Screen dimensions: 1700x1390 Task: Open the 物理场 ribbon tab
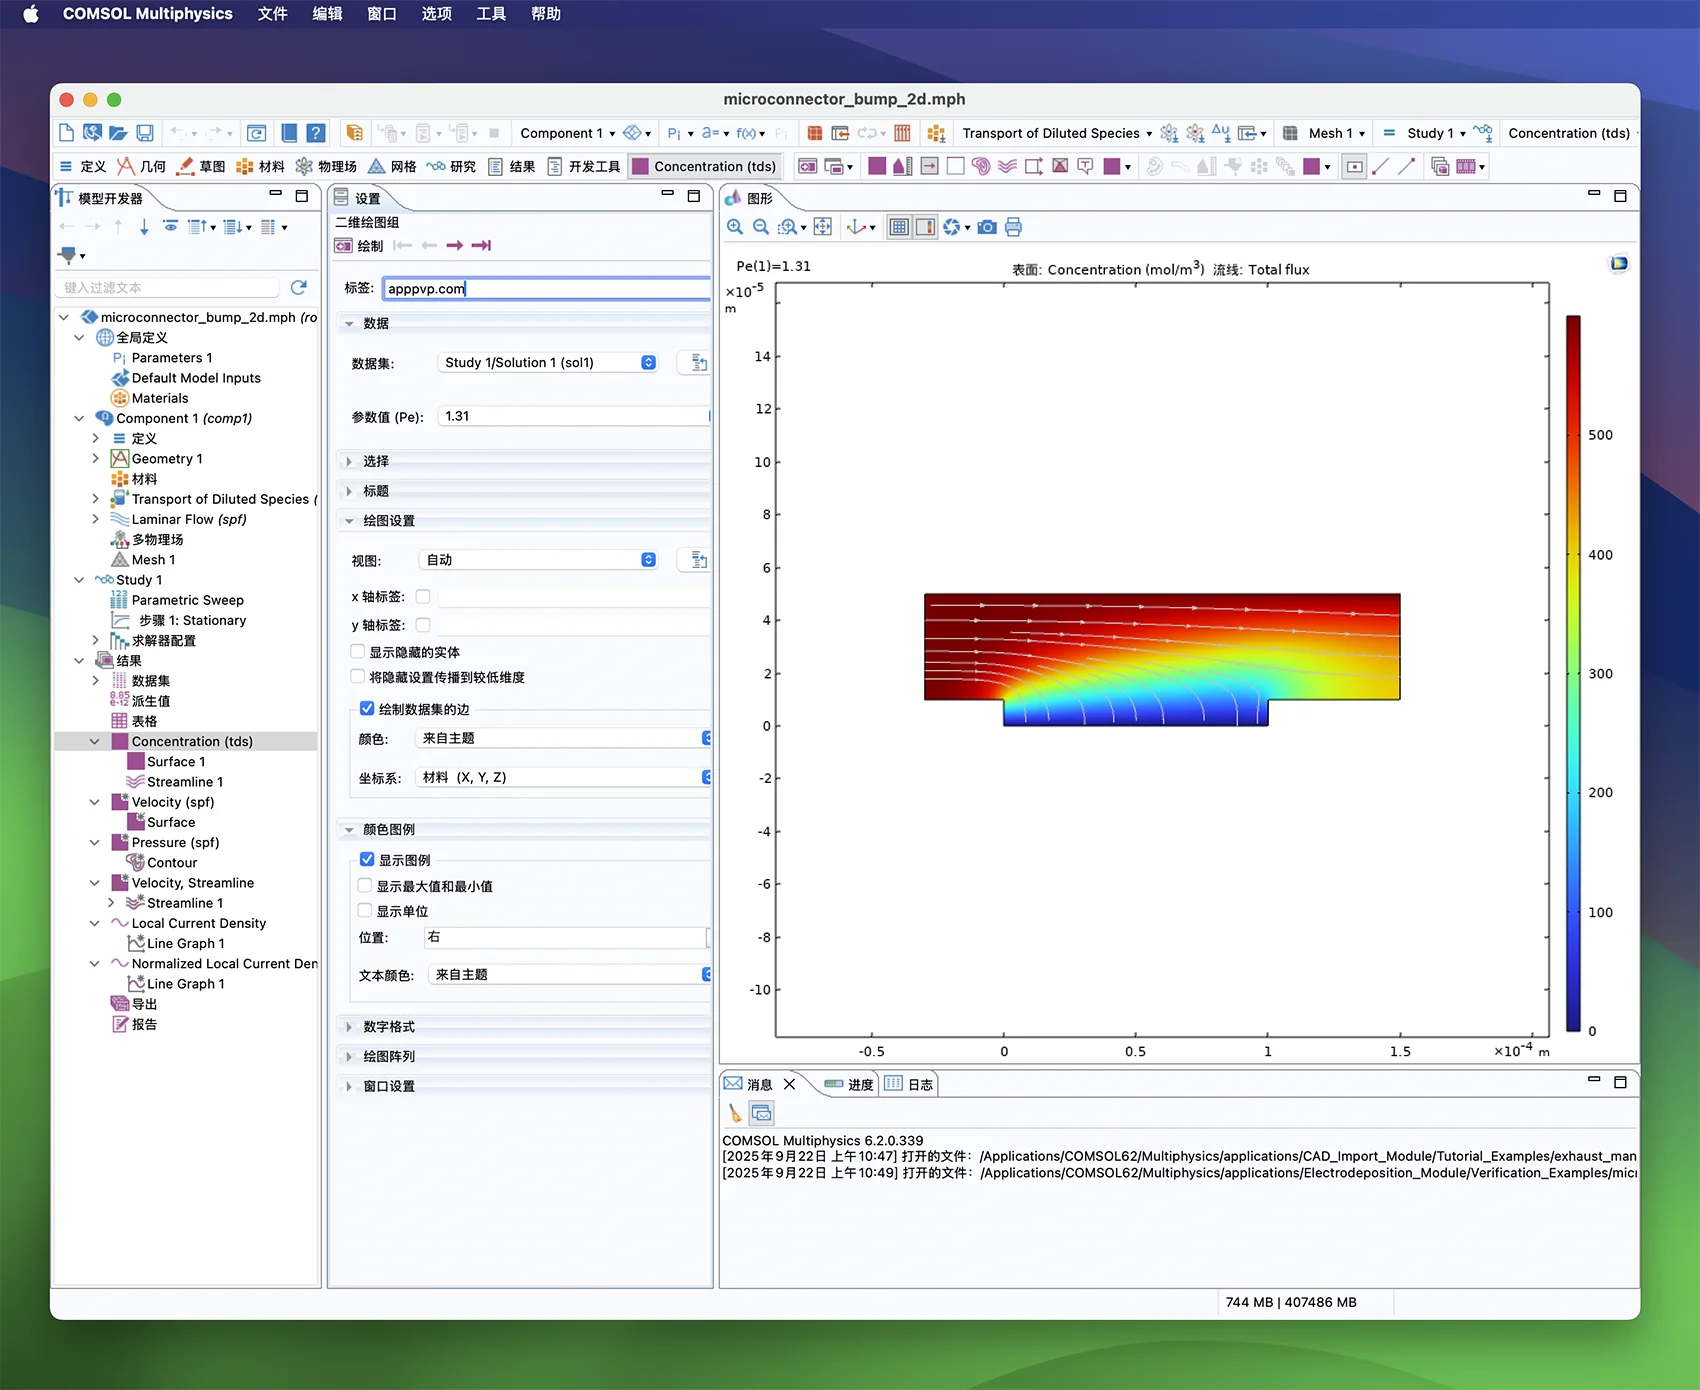tap(326, 167)
